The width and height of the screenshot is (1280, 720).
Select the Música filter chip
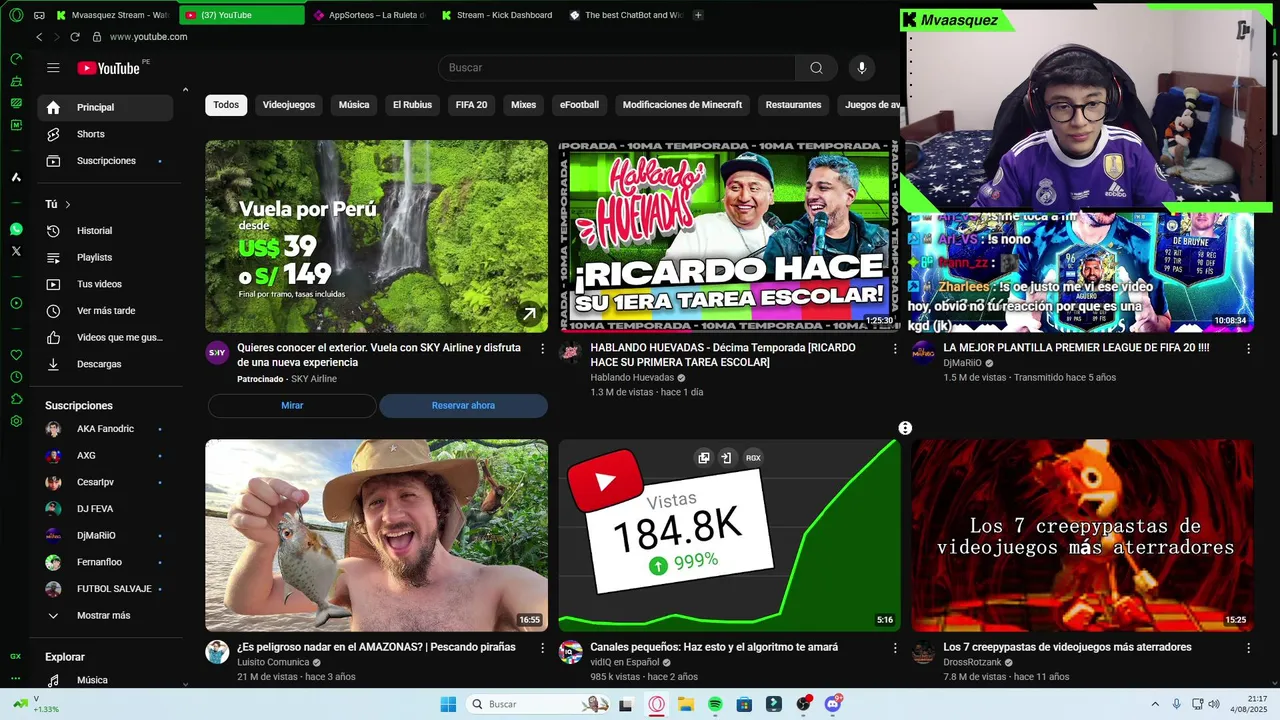[x=354, y=105]
